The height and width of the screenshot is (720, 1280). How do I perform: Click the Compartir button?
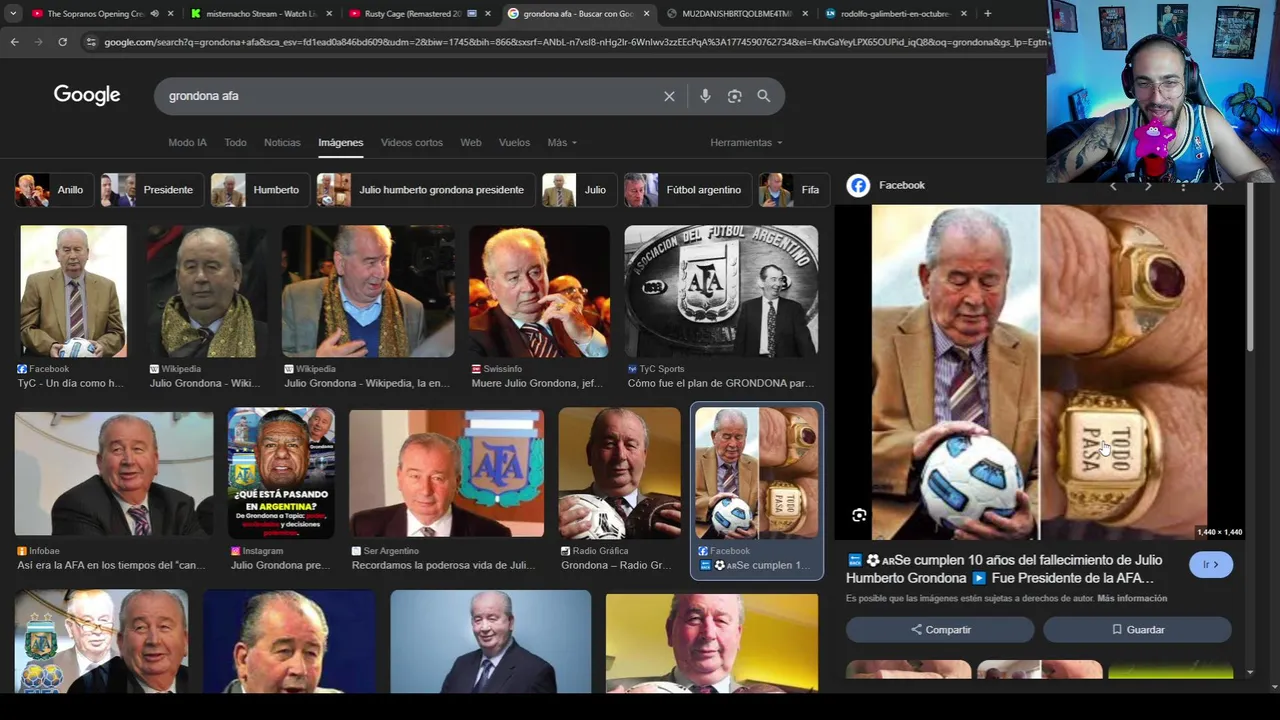click(x=940, y=630)
